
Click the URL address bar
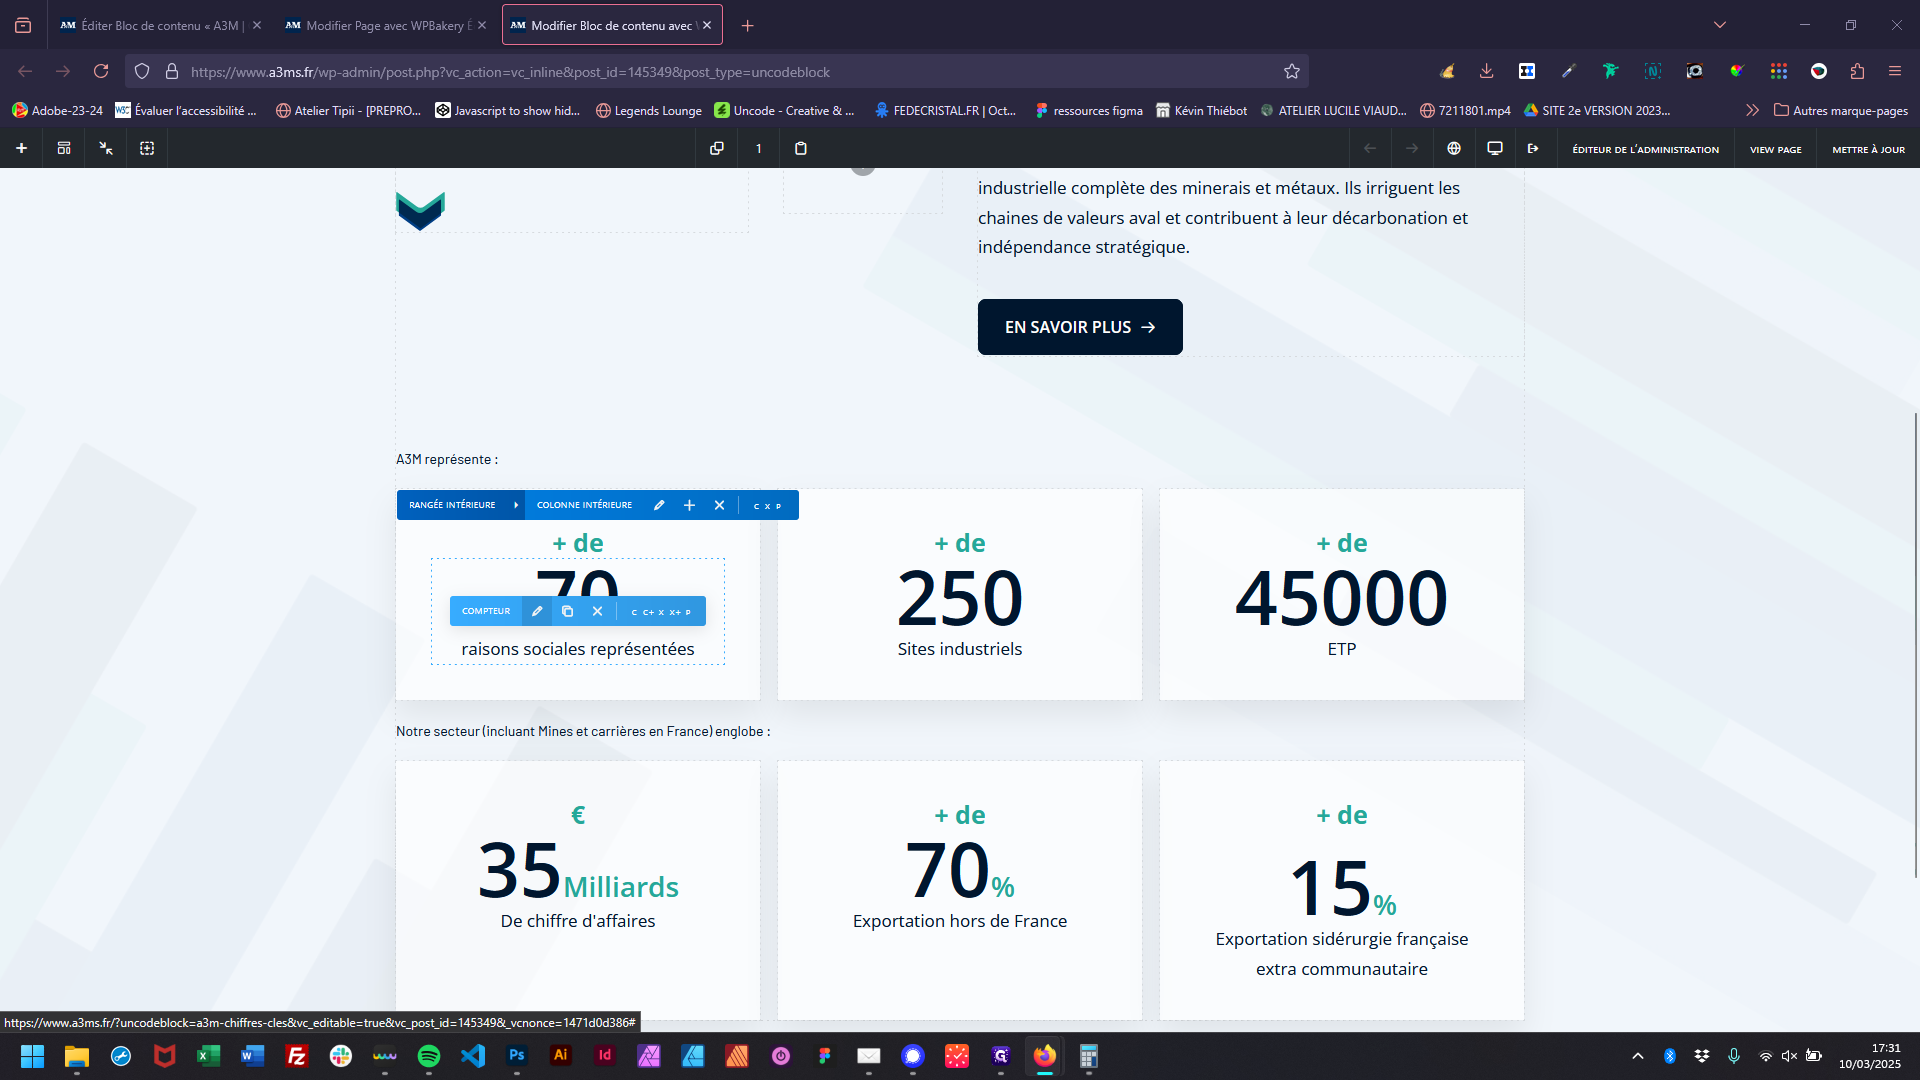[716, 71]
